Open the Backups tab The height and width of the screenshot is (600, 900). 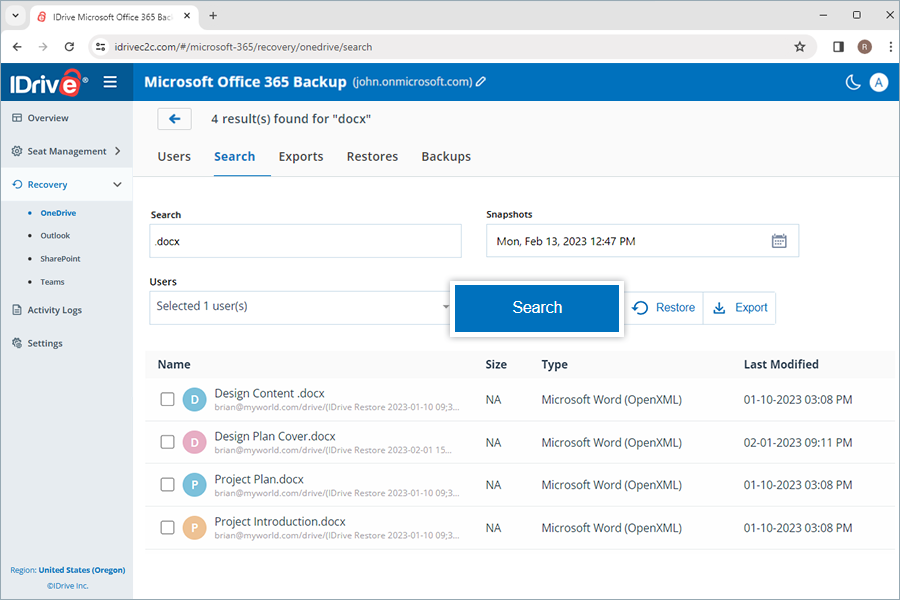(446, 157)
